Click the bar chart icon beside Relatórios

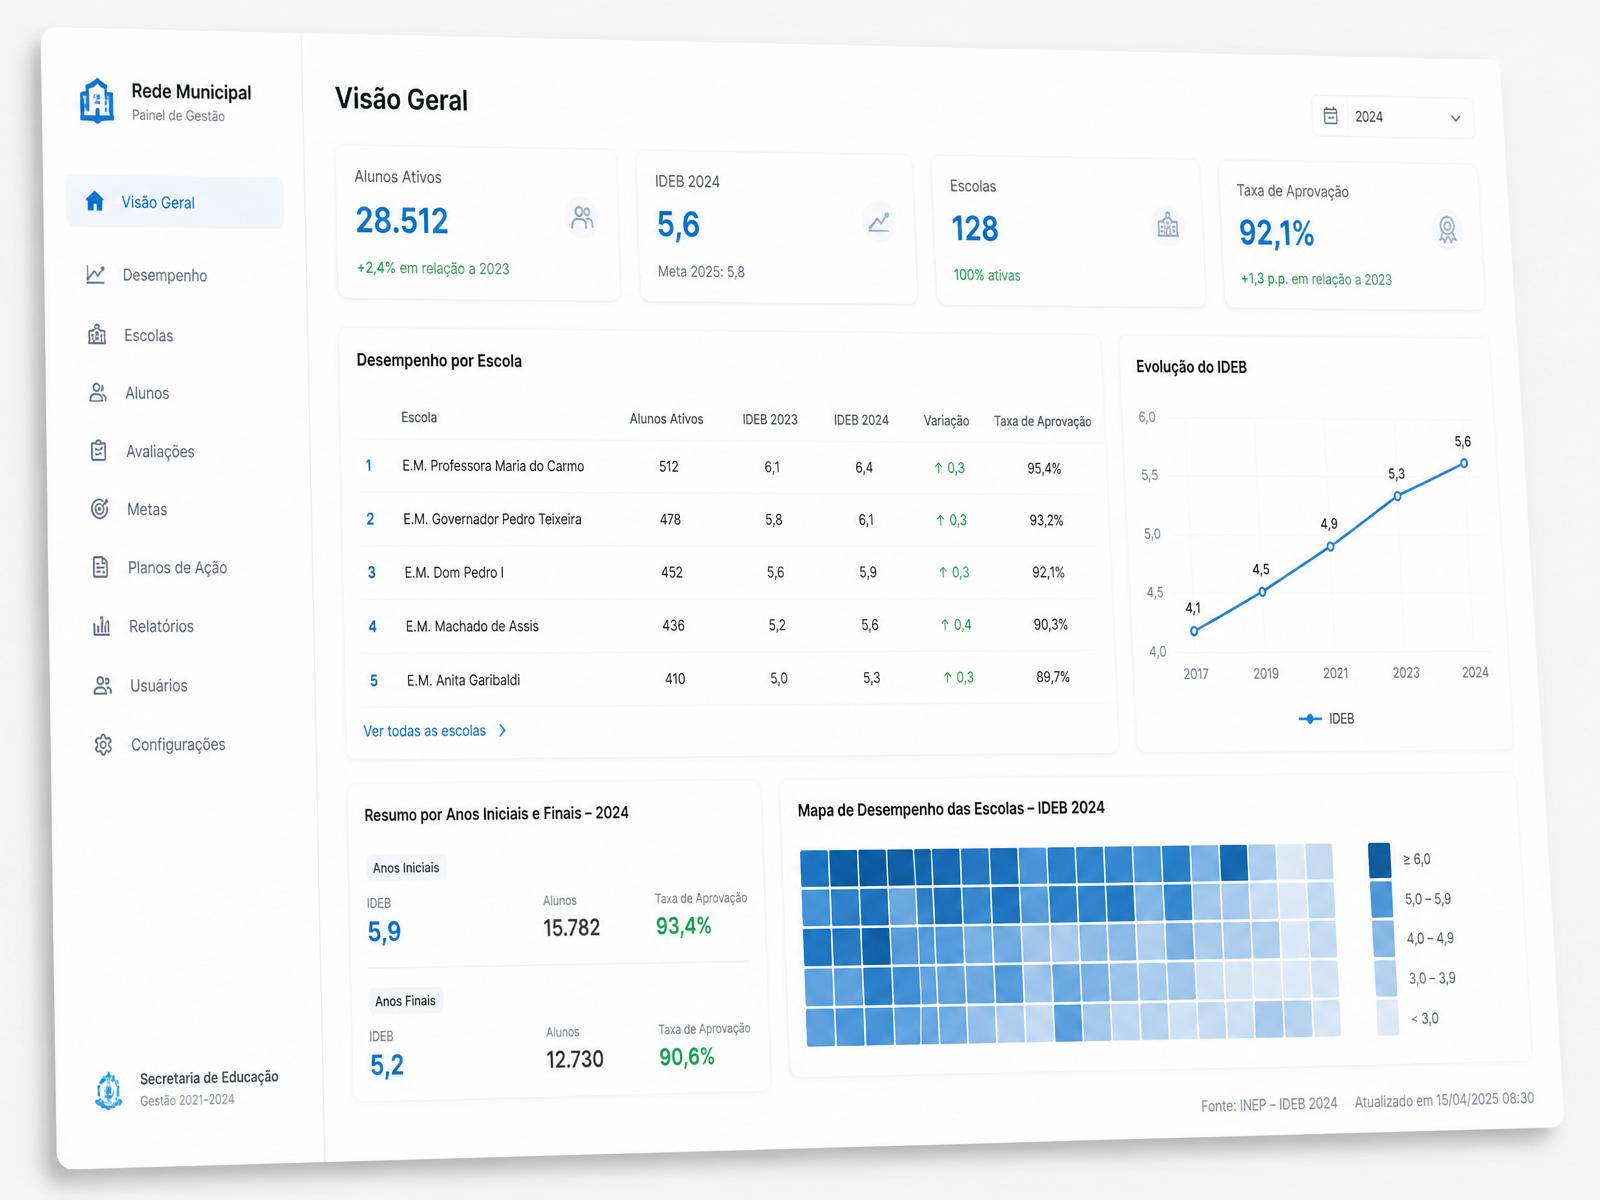point(102,626)
